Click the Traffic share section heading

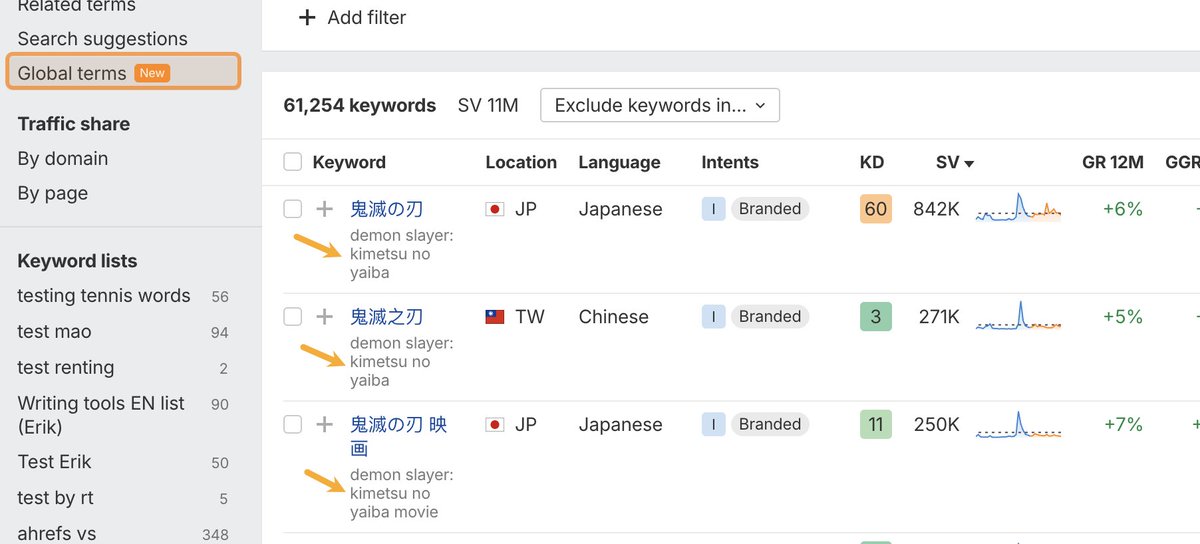click(73, 124)
